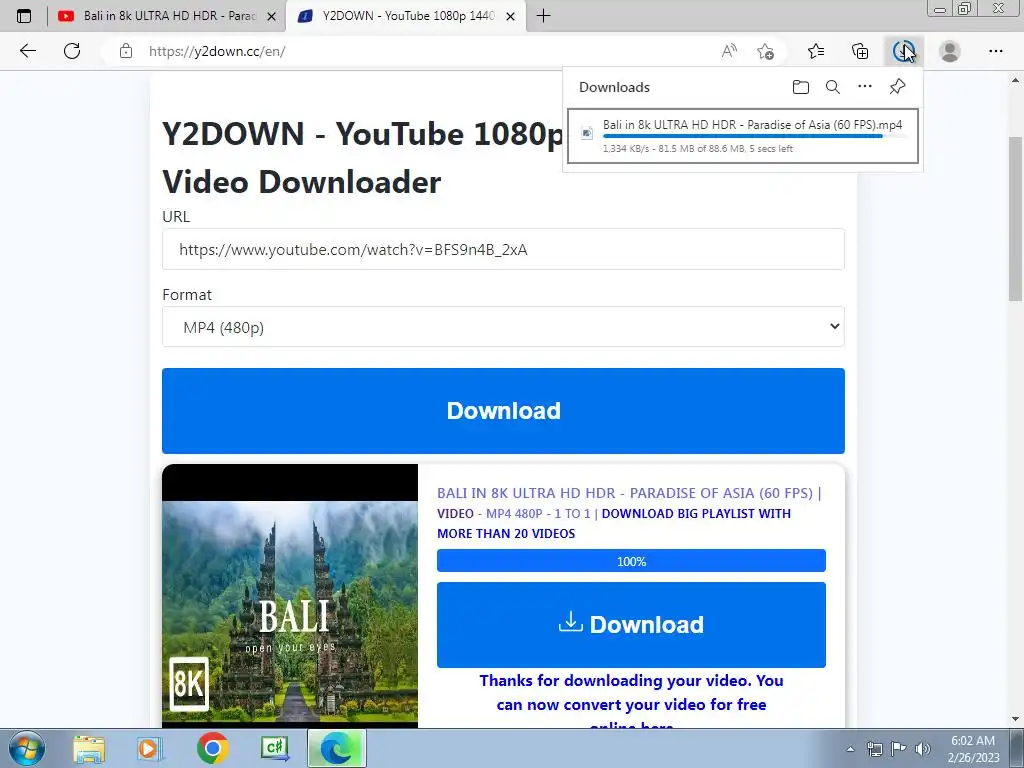View site information lock icon
Viewport: 1024px width, 768px height.
click(x=125, y=51)
